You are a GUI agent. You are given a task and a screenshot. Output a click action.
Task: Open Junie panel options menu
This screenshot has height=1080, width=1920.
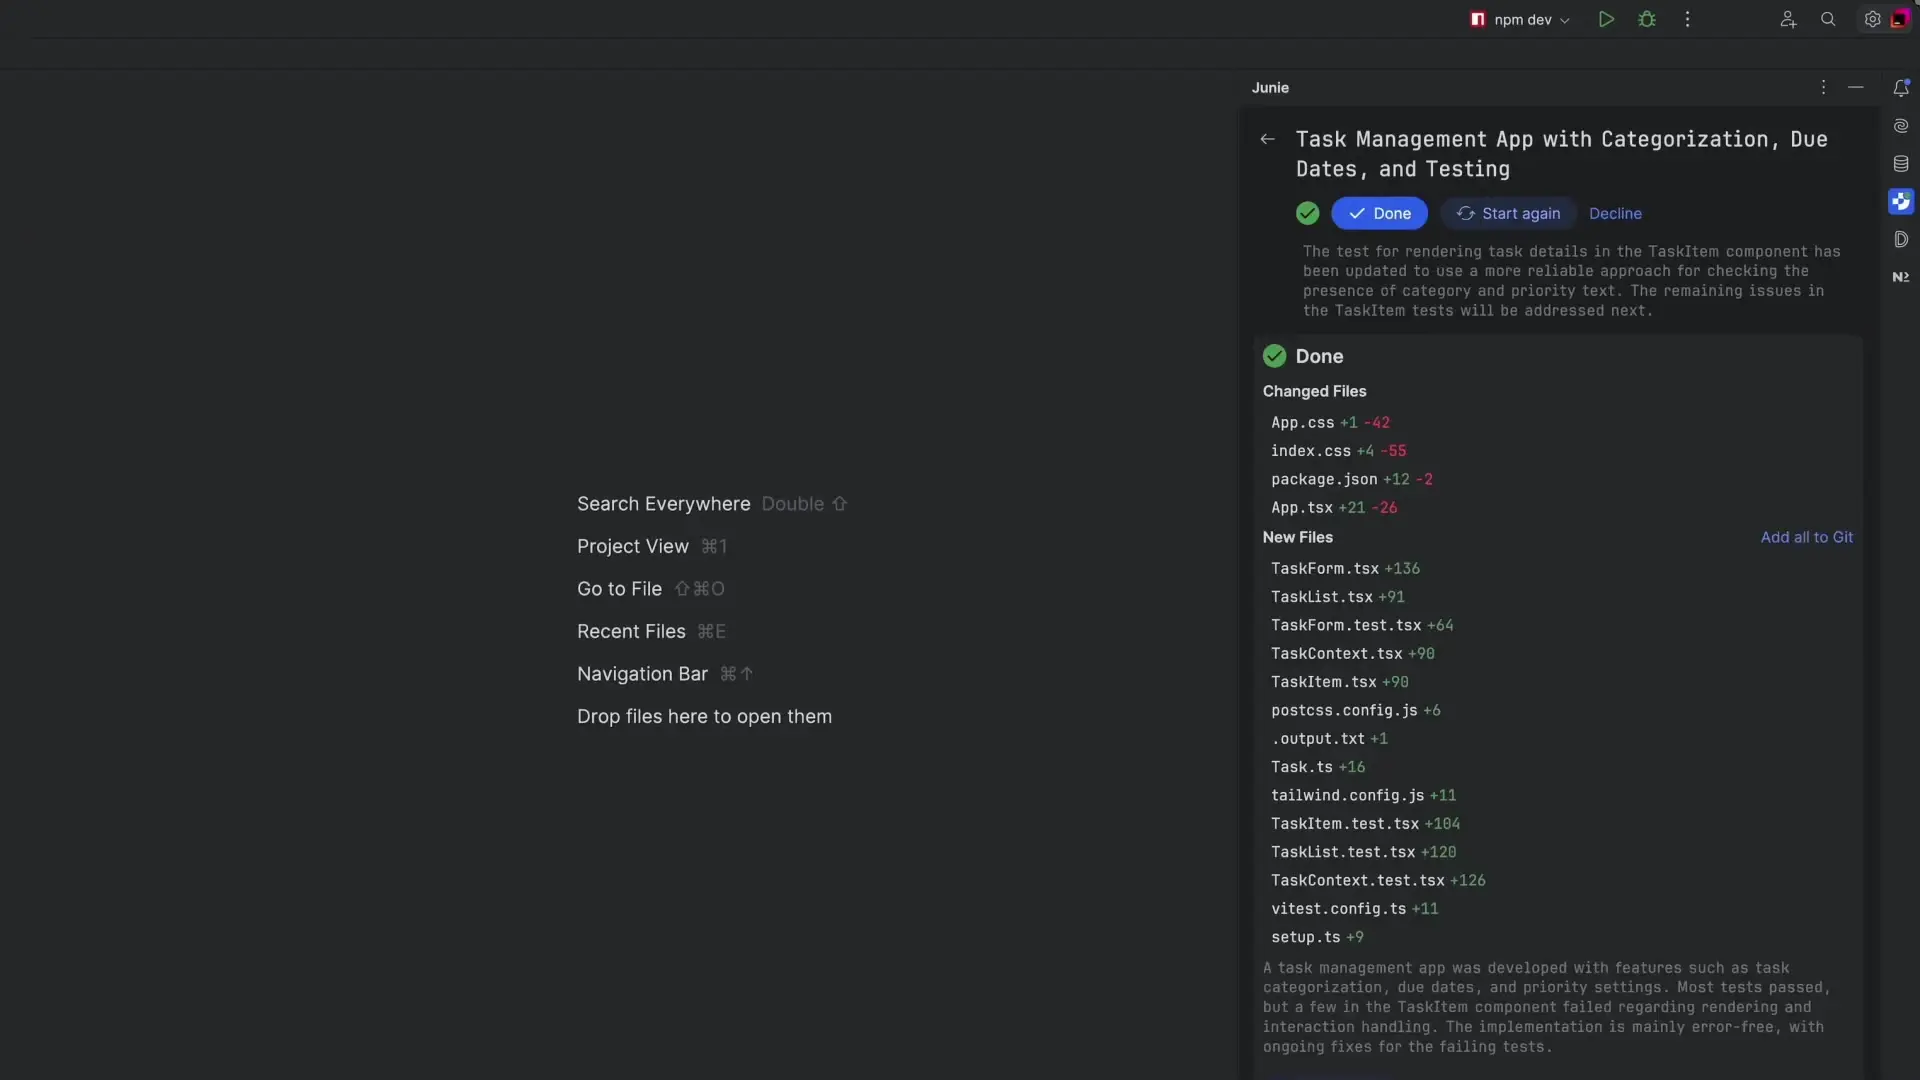pos(1823,88)
